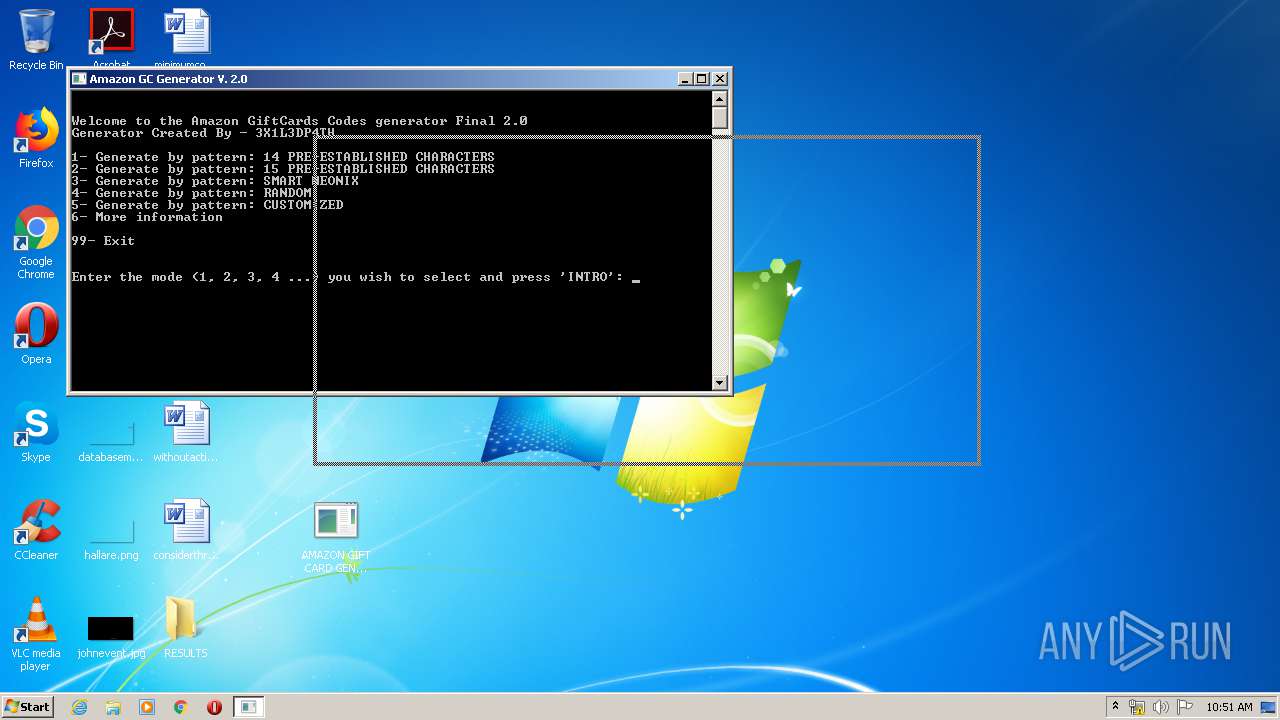Launch Firefox from the desktop
This screenshot has height=720, width=1280.
click(x=36, y=138)
